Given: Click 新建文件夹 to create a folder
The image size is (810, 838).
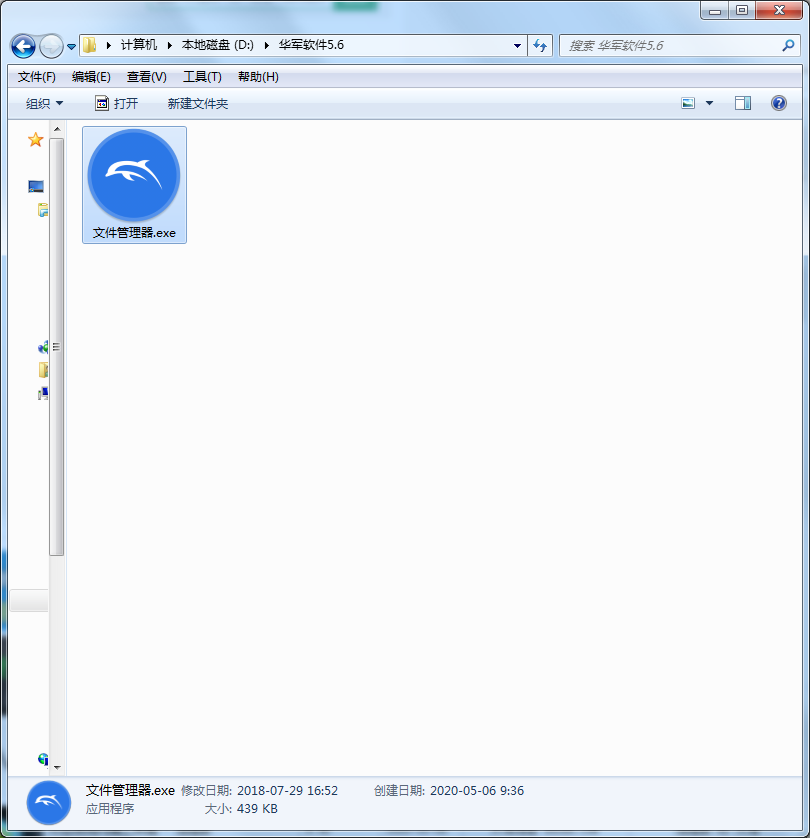Looking at the screenshot, I should click(x=197, y=102).
